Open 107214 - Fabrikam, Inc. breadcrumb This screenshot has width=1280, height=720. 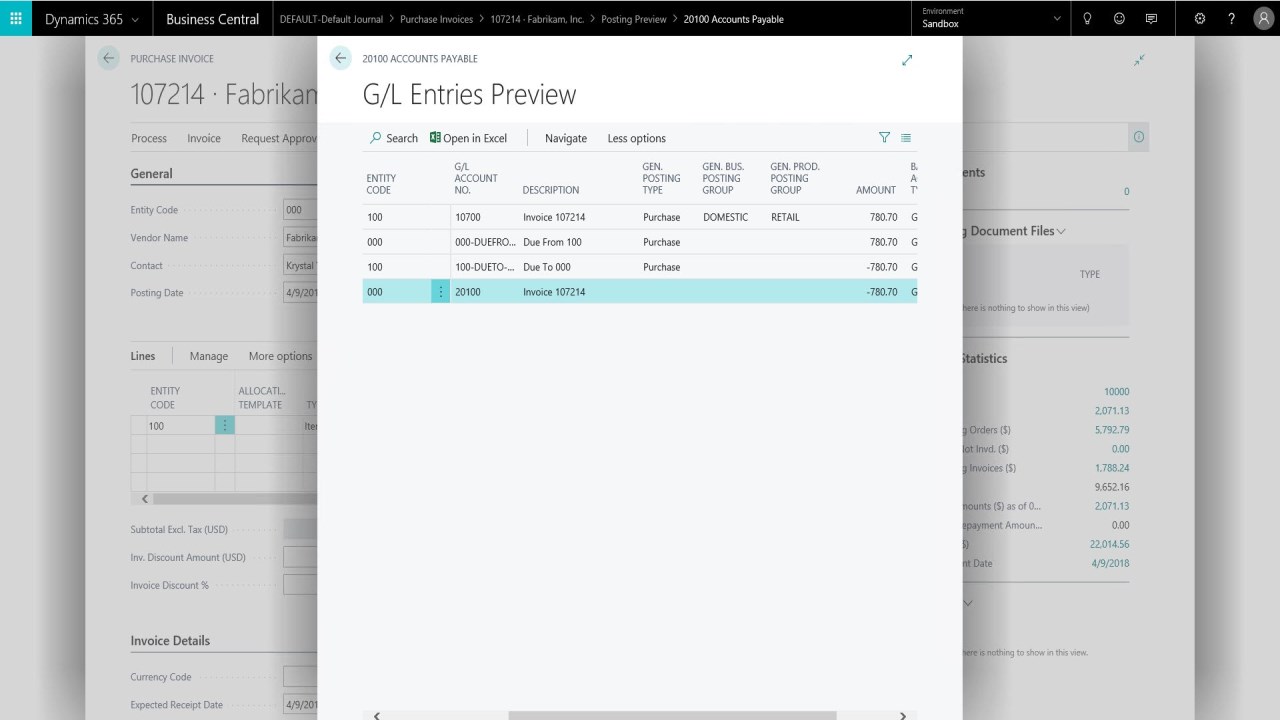pos(537,19)
